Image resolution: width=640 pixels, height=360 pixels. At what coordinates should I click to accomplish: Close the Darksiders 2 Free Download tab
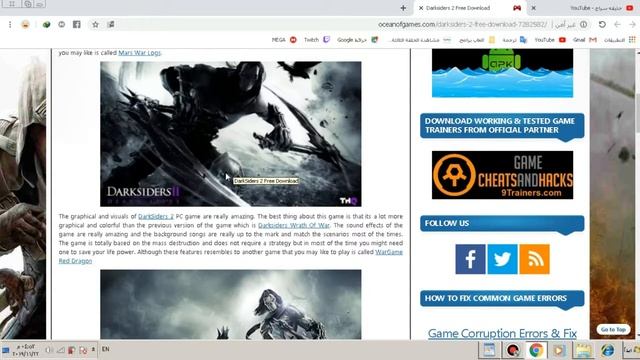(x=421, y=8)
